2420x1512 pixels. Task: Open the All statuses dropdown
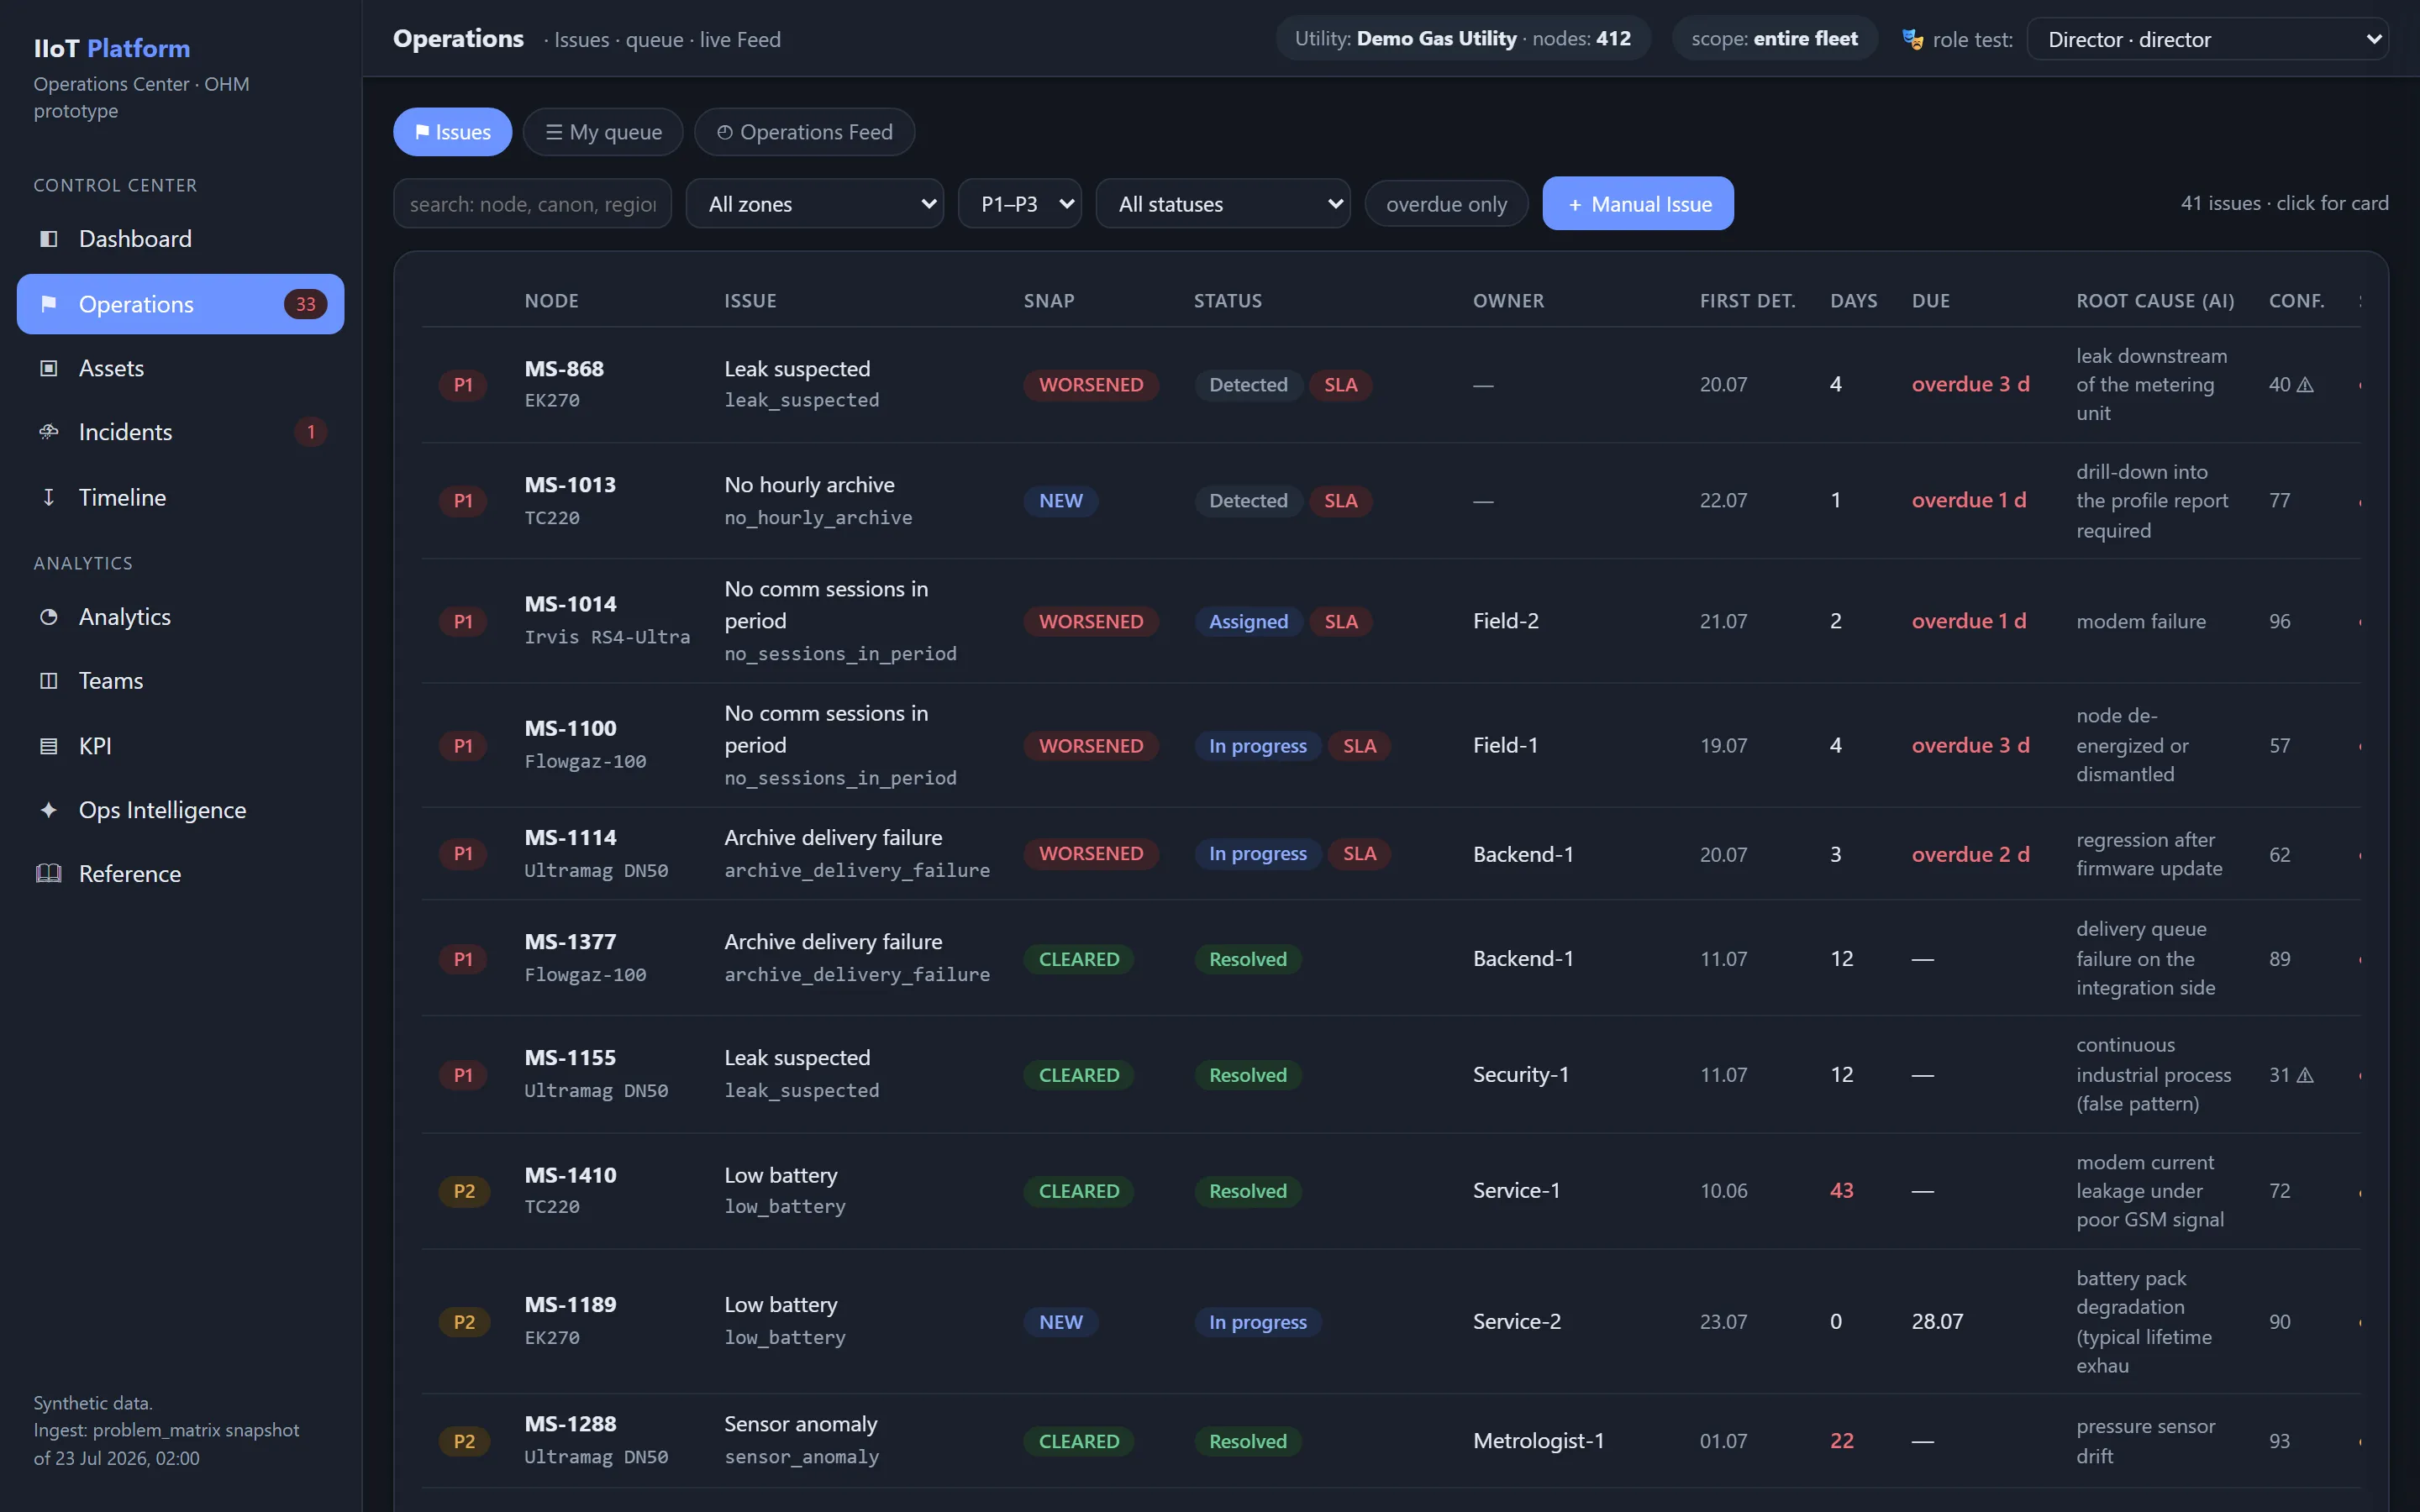pos(1223,204)
